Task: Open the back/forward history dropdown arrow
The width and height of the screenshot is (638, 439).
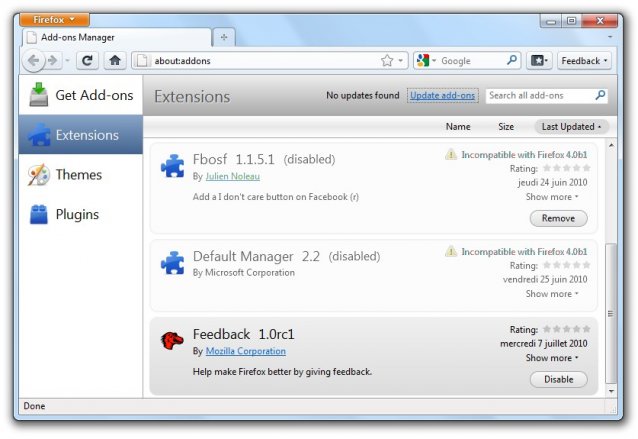Action: click(68, 61)
